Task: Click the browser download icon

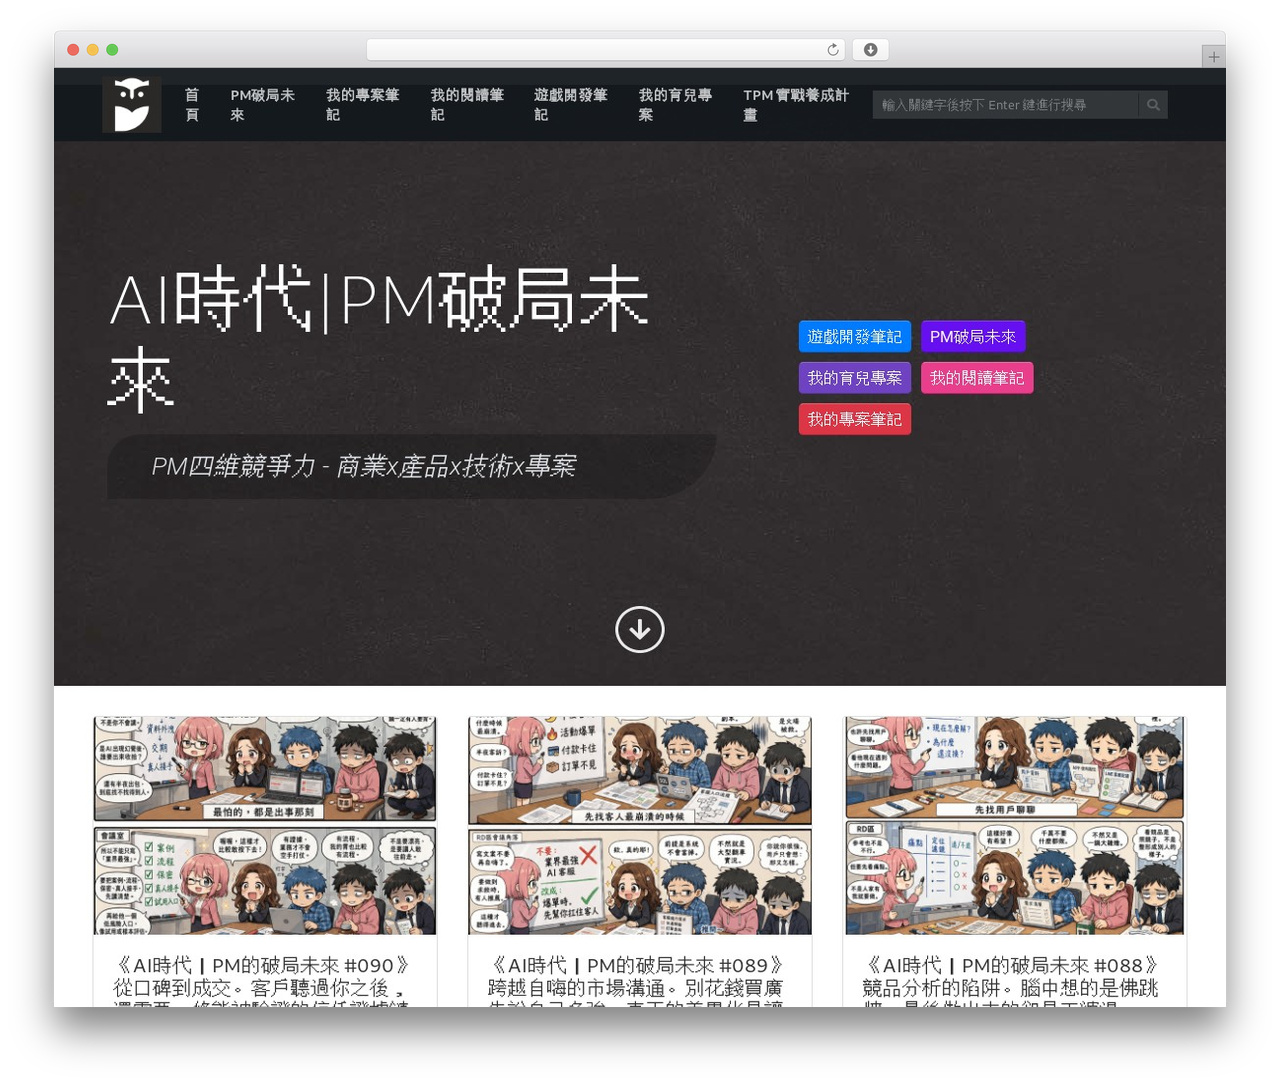Action: point(871,50)
